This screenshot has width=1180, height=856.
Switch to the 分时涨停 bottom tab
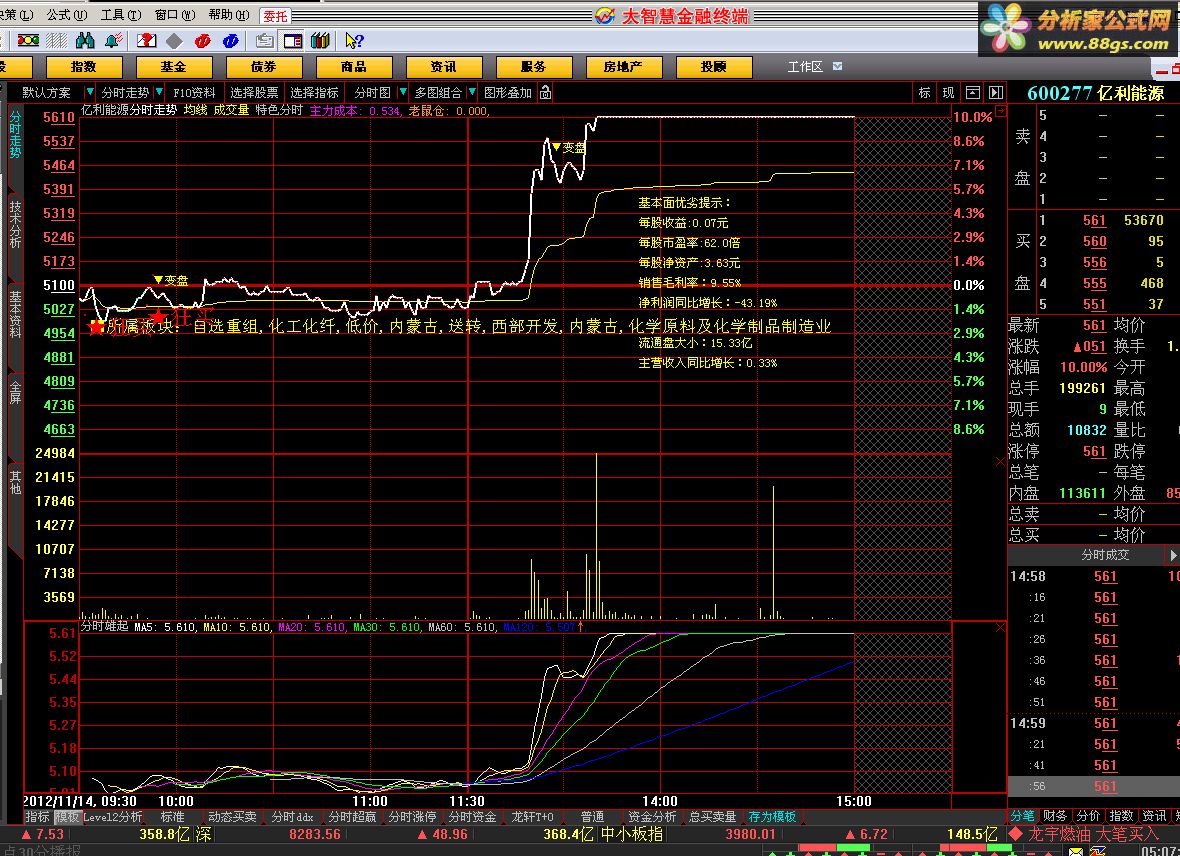click(x=412, y=817)
